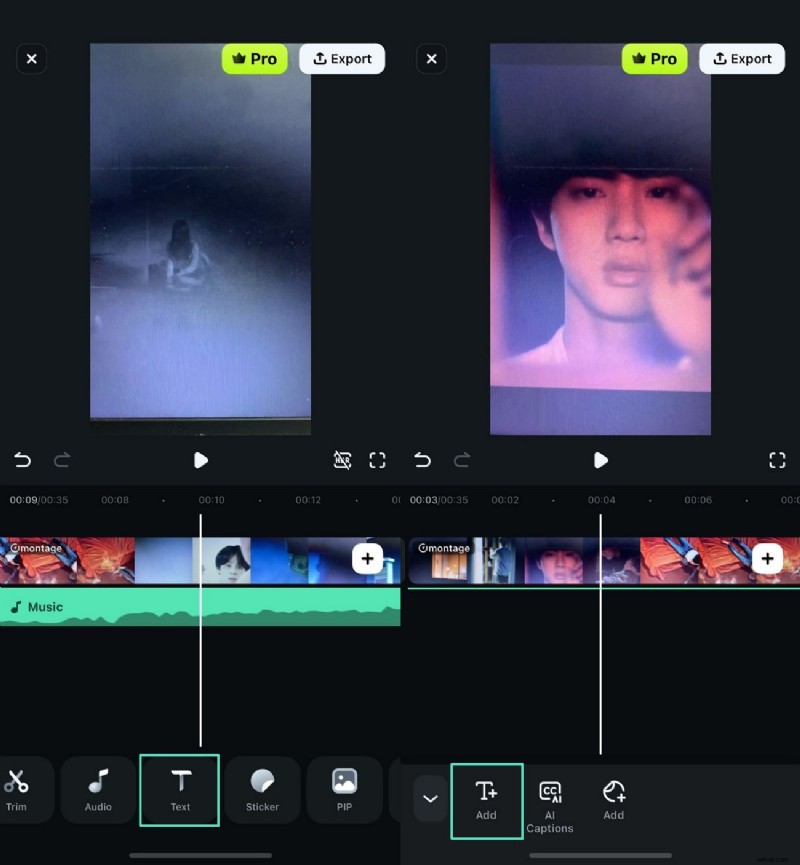This screenshot has width=800, height=865.
Task: Select the Trim tool
Action: click(x=17, y=790)
